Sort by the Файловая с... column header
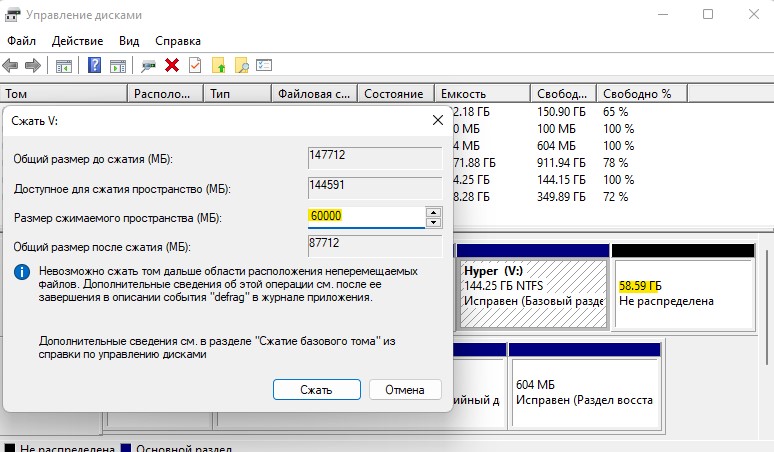 coord(314,93)
